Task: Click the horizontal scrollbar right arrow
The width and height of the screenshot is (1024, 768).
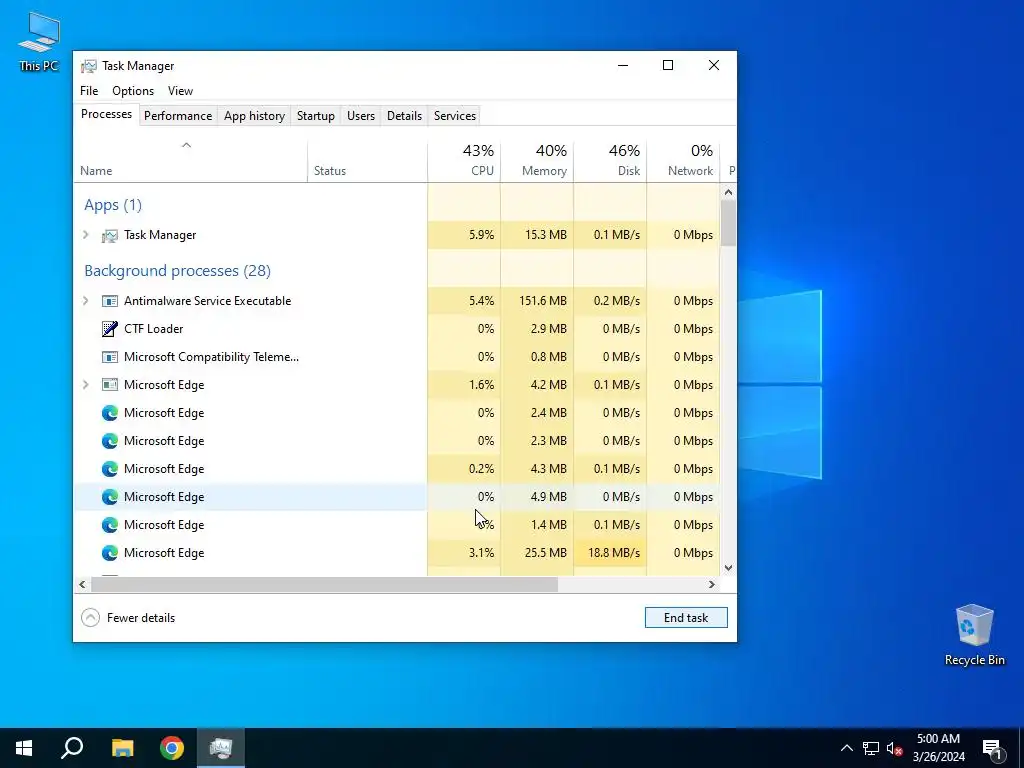Action: pos(712,584)
